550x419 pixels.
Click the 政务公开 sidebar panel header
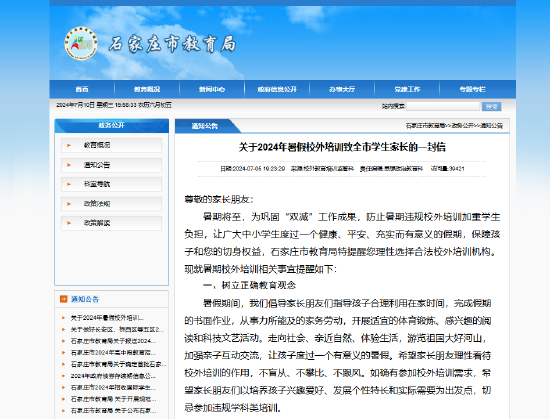click(112, 126)
